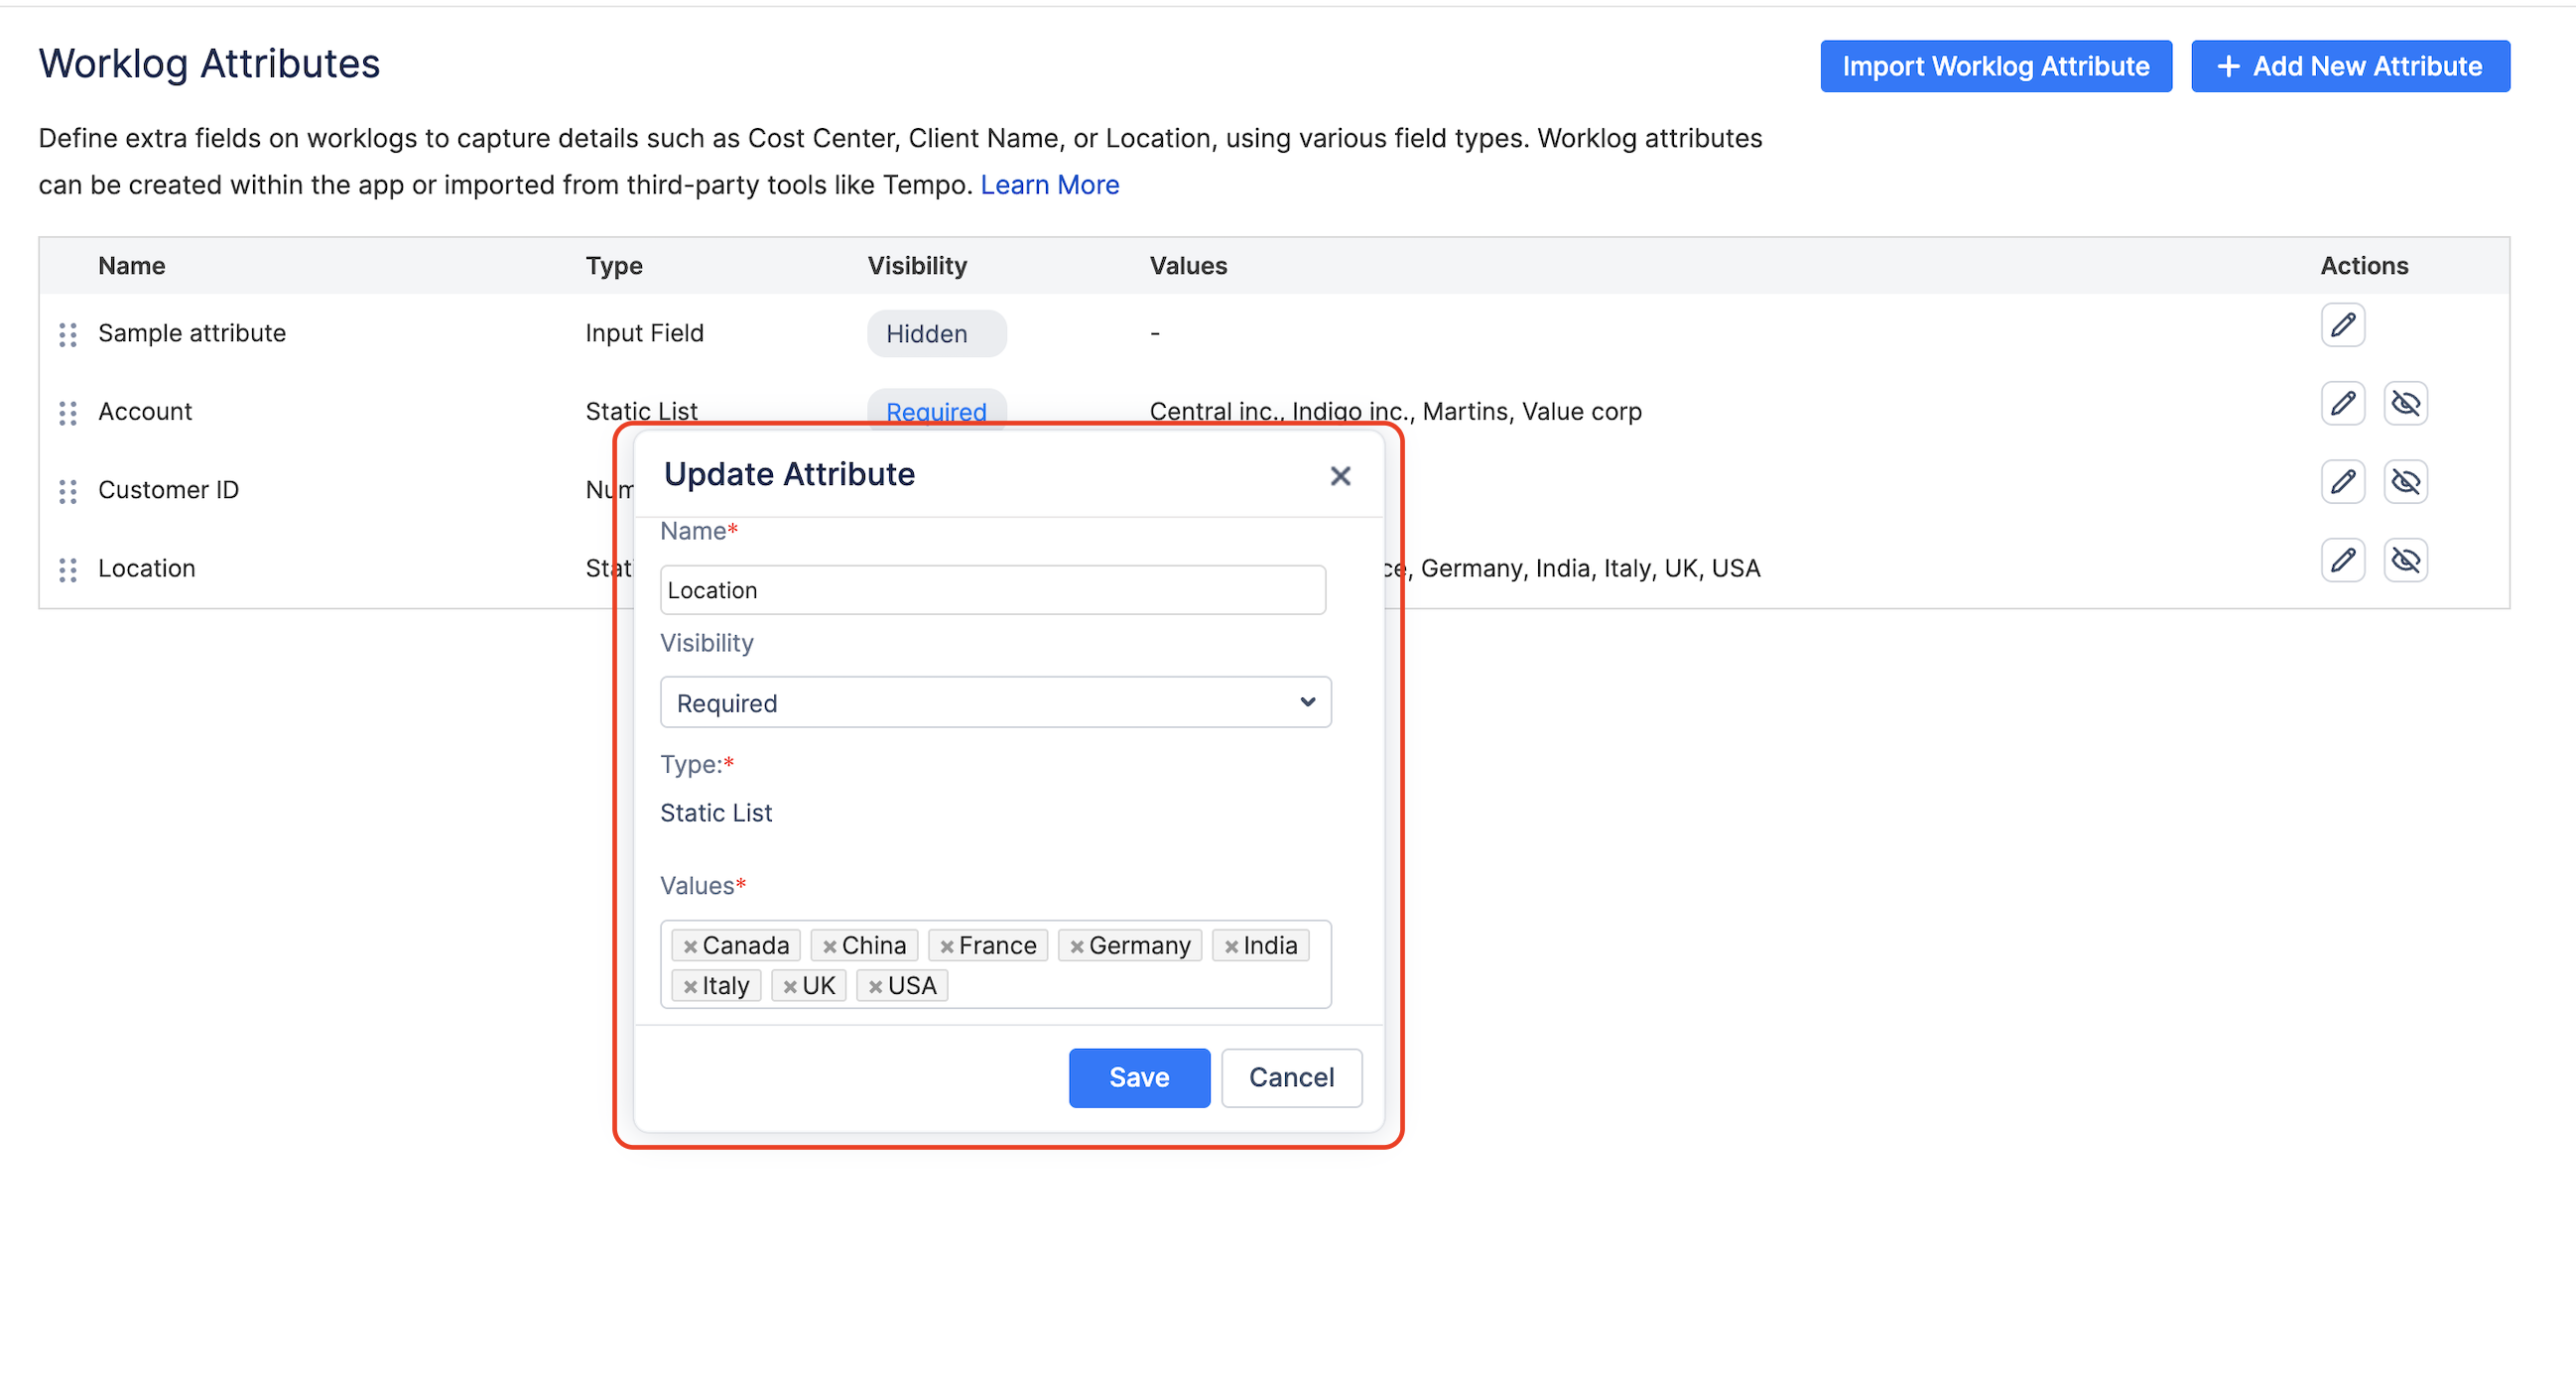
Task: Hide the Account attribute via eye icon
Action: pyautogui.click(x=2405, y=404)
